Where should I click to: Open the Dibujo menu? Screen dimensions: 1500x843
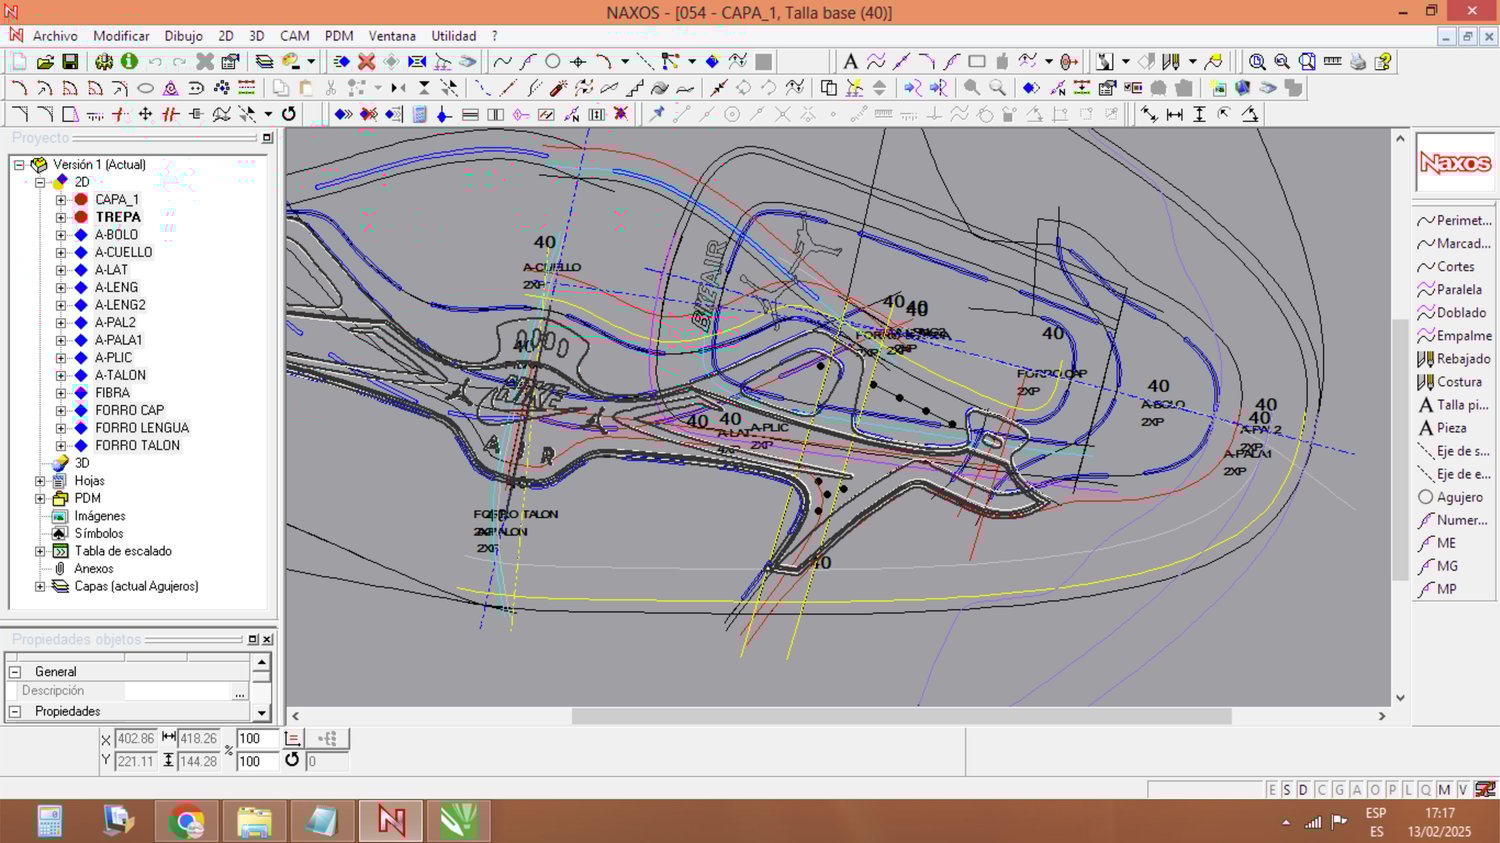click(183, 36)
